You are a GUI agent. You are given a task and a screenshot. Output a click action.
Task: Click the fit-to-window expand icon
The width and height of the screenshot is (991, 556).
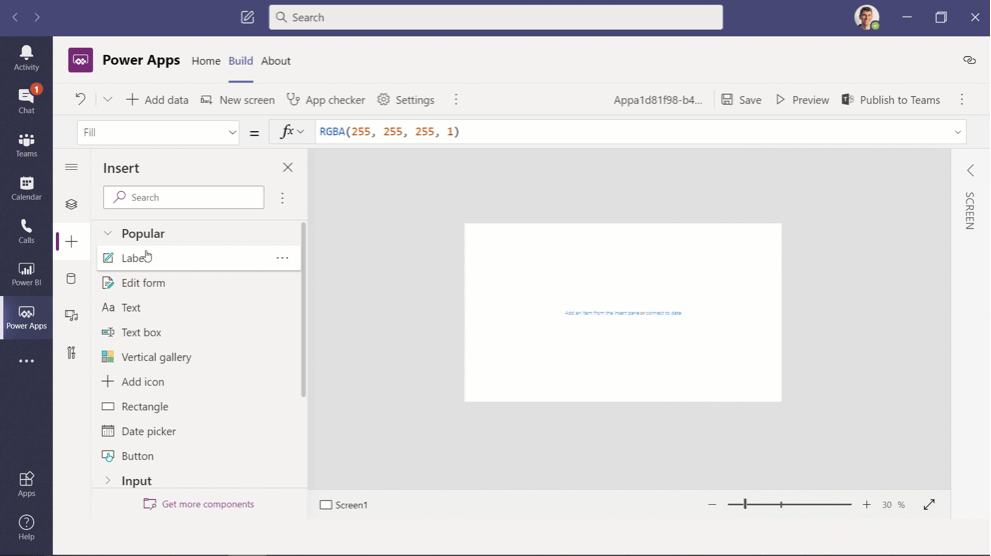point(929,505)
